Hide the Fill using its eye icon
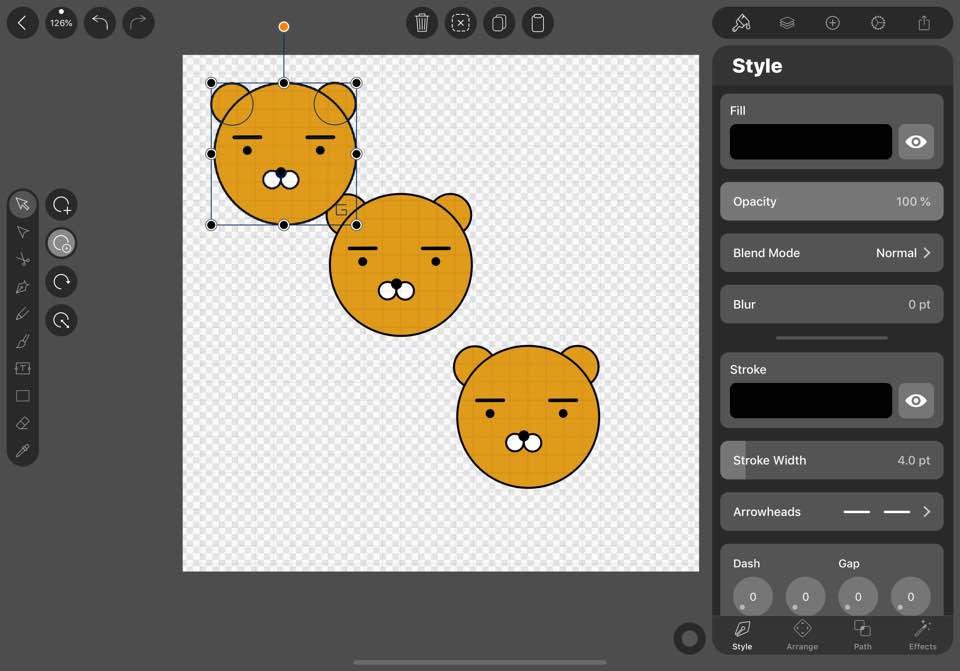The image size is (960, 671). pyautogui.click(x=916, y=142)
